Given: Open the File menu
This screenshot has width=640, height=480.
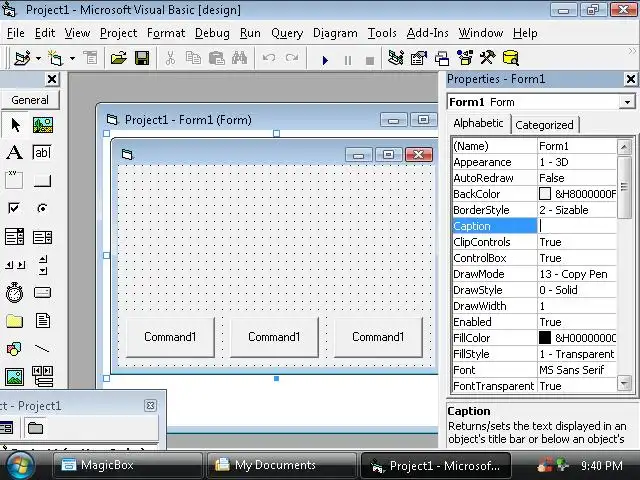Looking at the screenshot, I should [16, 33].
